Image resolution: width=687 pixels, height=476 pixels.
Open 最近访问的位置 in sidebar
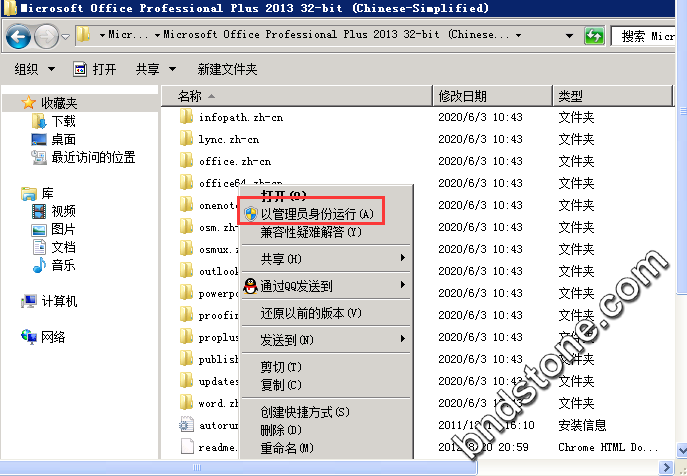point(93,157)
